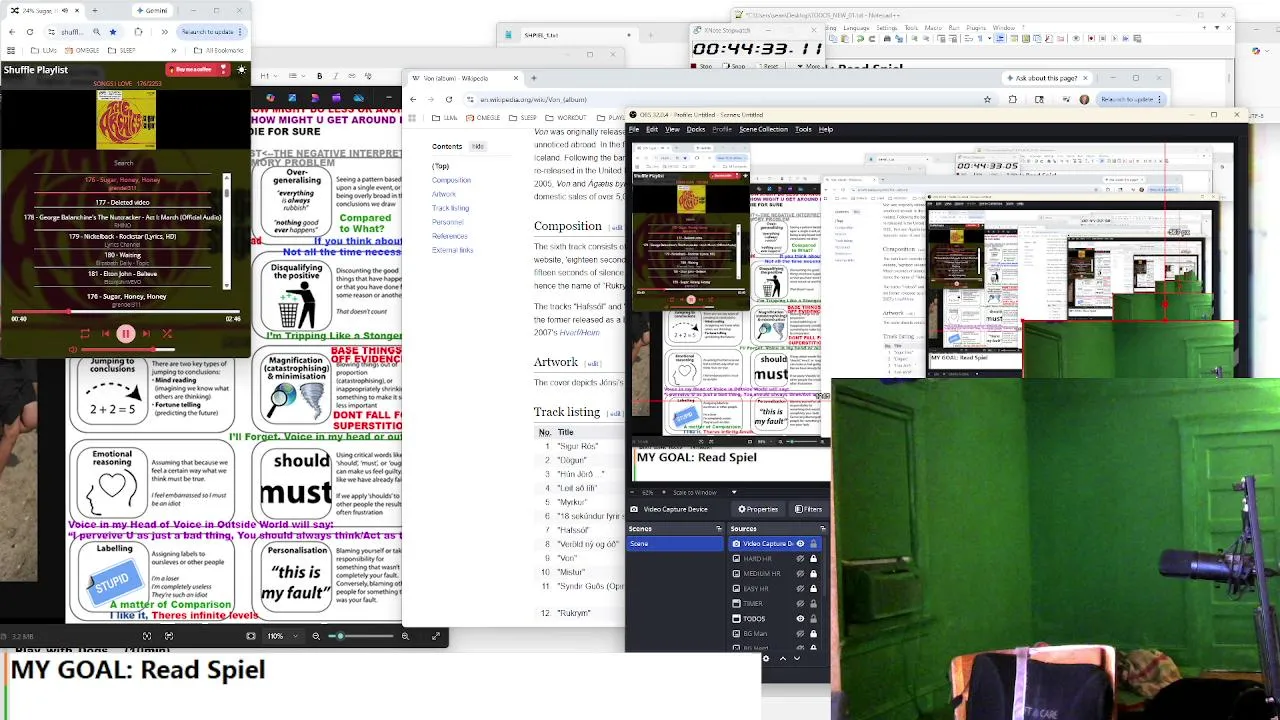
Task: Reload the Wikipedia page
Action: point(449,99)
